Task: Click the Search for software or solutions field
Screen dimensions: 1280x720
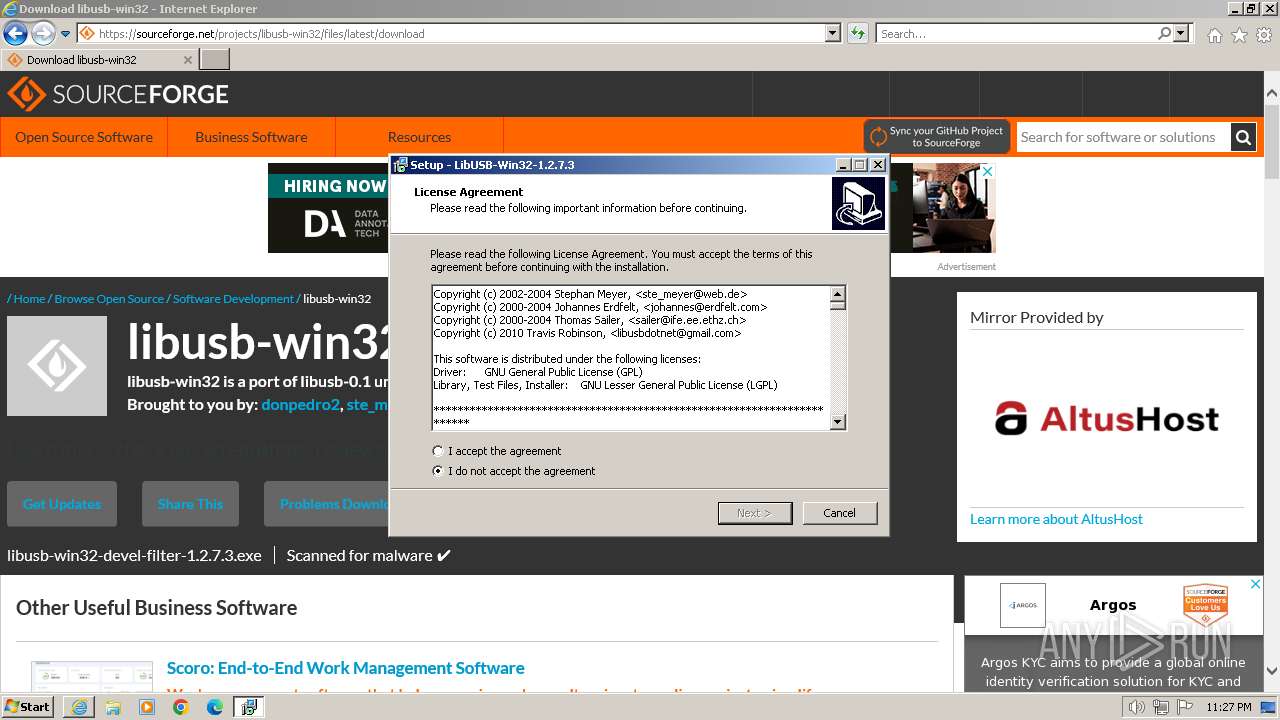Action: click(1123, 137)
